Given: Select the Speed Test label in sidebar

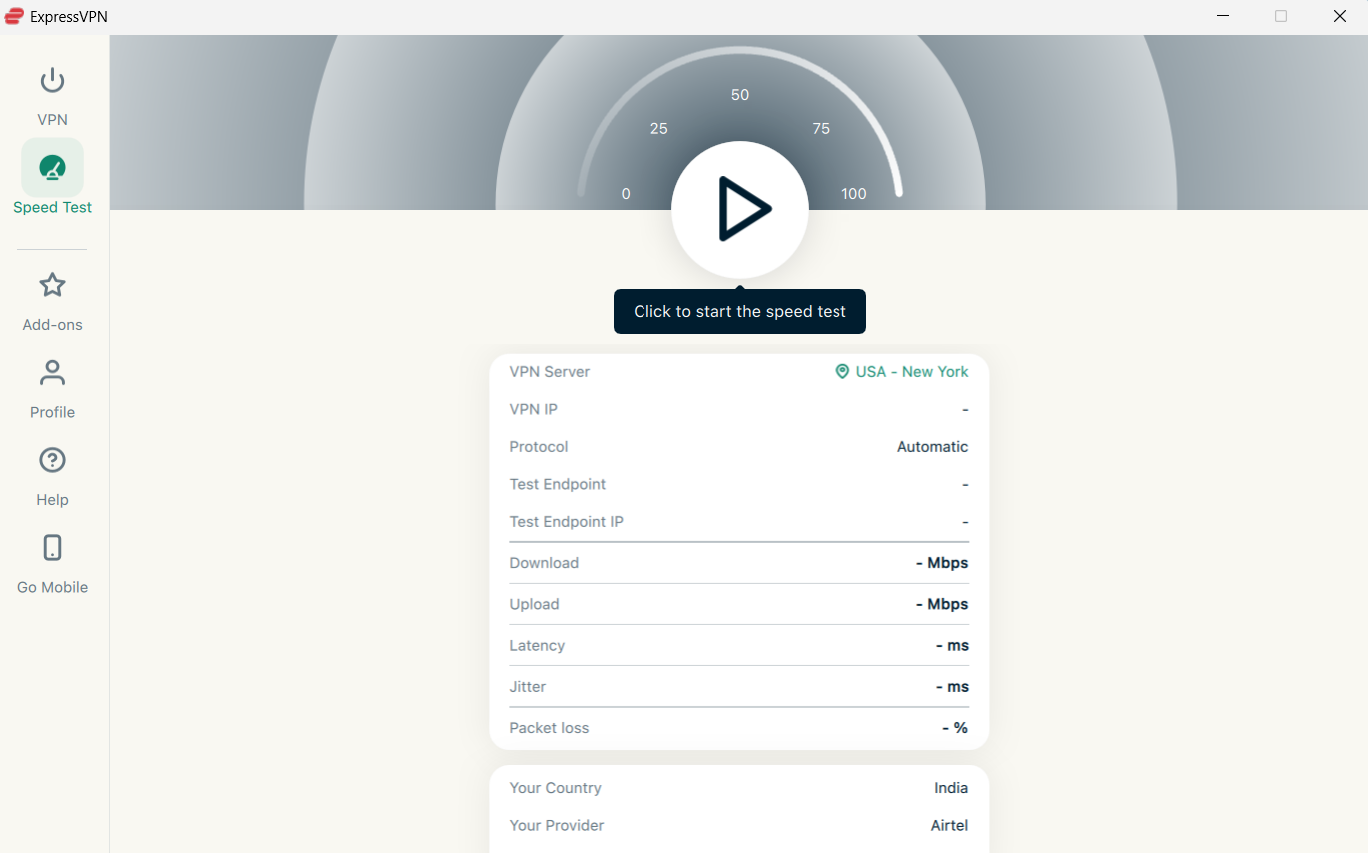Looking at the screenshot, I should (52, 208).
